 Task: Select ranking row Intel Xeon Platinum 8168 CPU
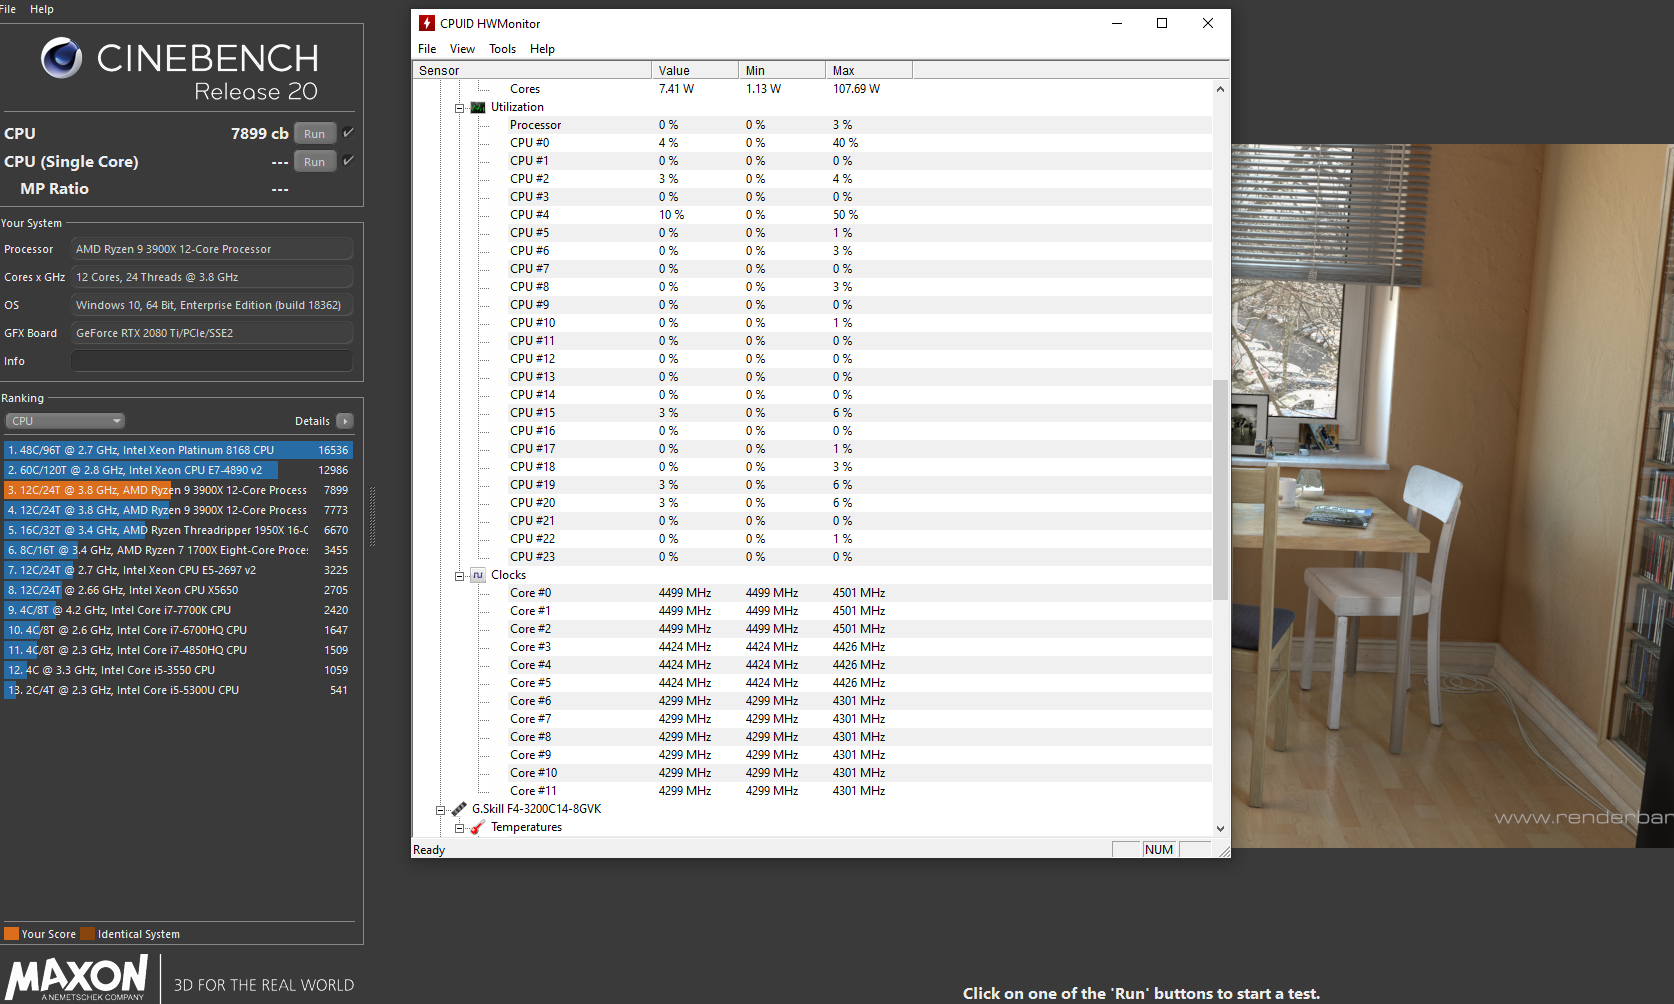tap(178, 450)
